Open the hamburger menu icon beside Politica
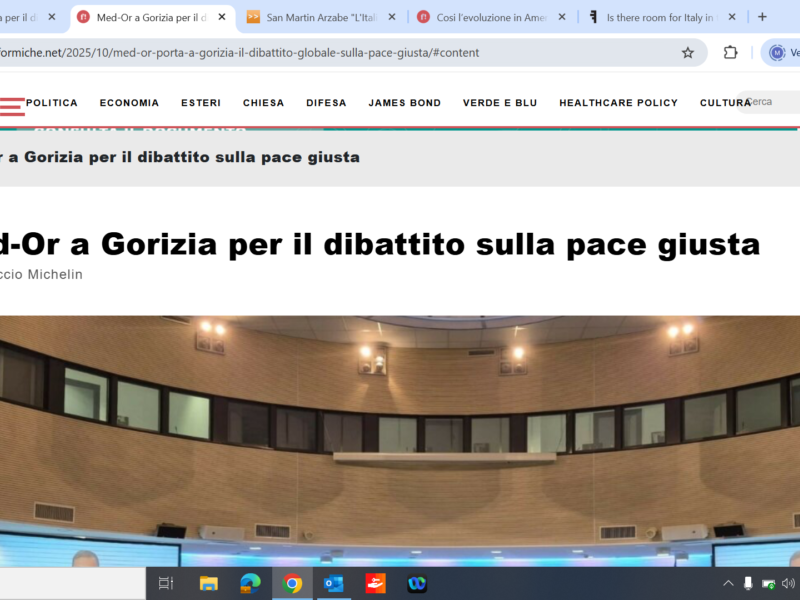 pyautogui.click(x=12, y=105)
